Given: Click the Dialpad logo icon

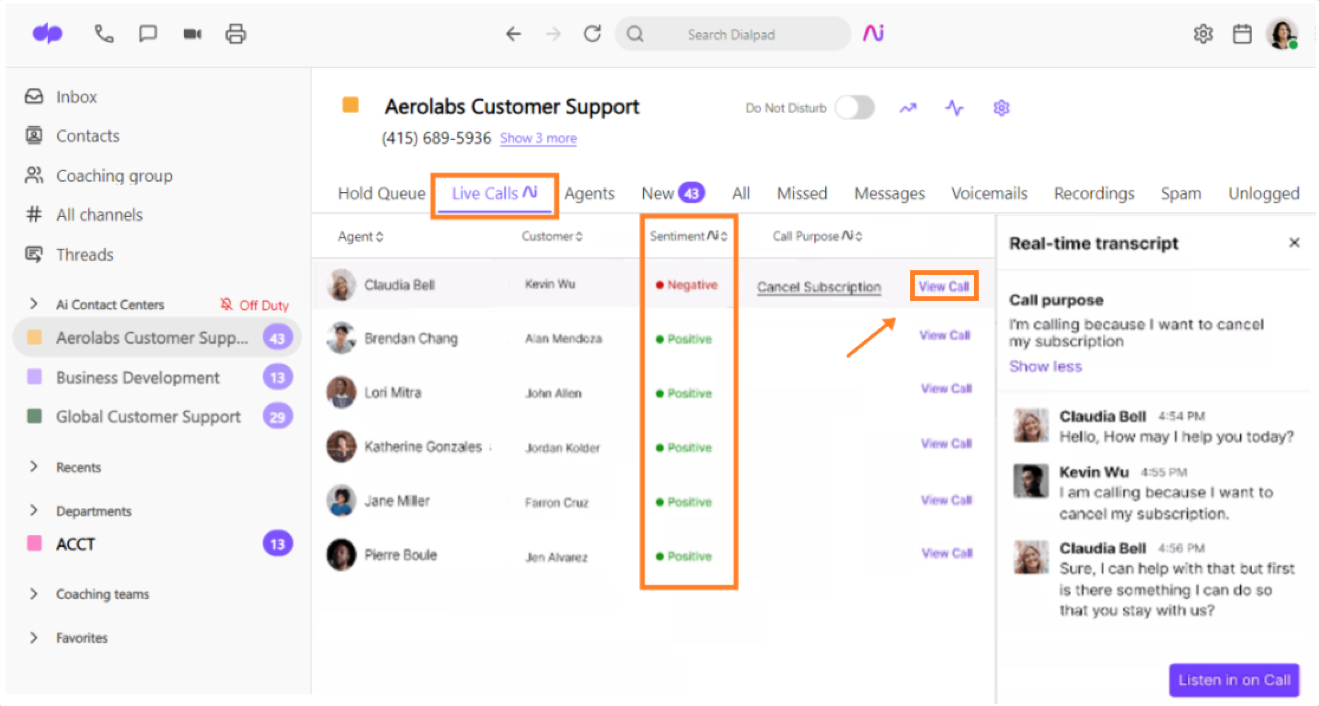Looking at the screenshot, I should point(47,34).
